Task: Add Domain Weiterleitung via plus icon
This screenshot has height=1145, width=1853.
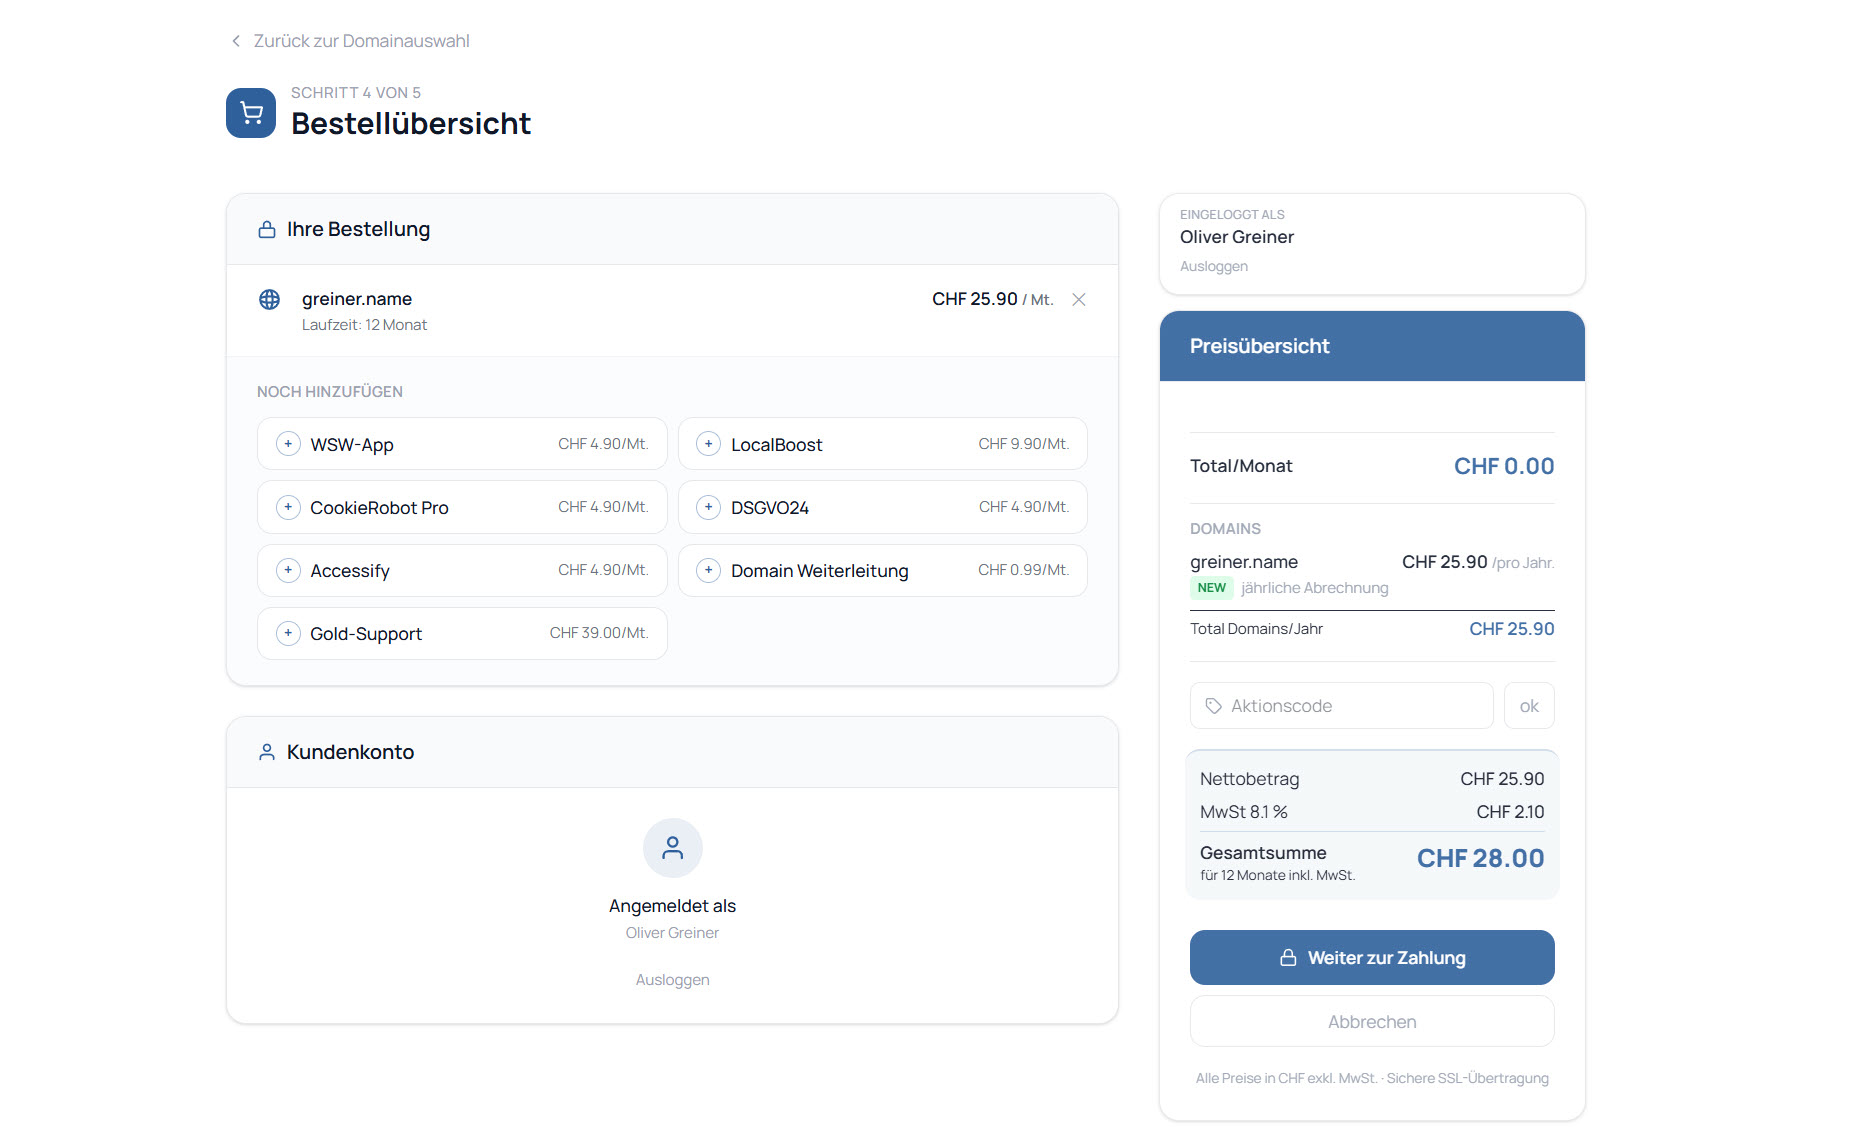Action: click(x=708, y=570)
